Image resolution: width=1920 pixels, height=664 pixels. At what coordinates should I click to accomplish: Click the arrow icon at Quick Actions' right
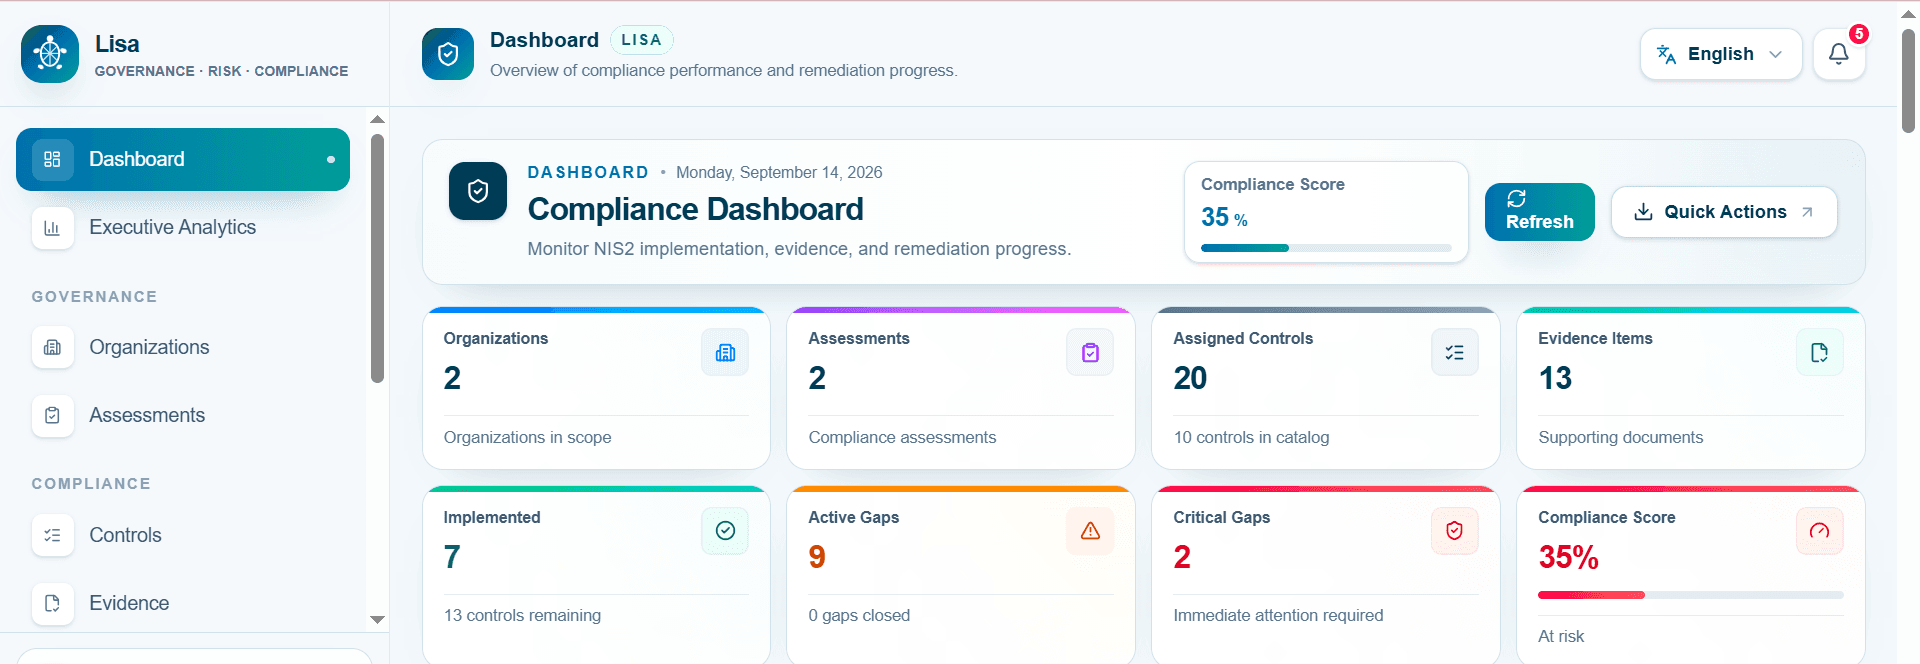point(1807,212)
